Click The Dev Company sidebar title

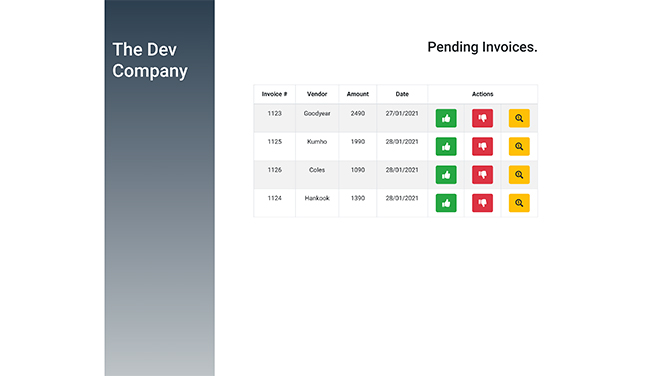pyautogui.click(x=150, y=60)
